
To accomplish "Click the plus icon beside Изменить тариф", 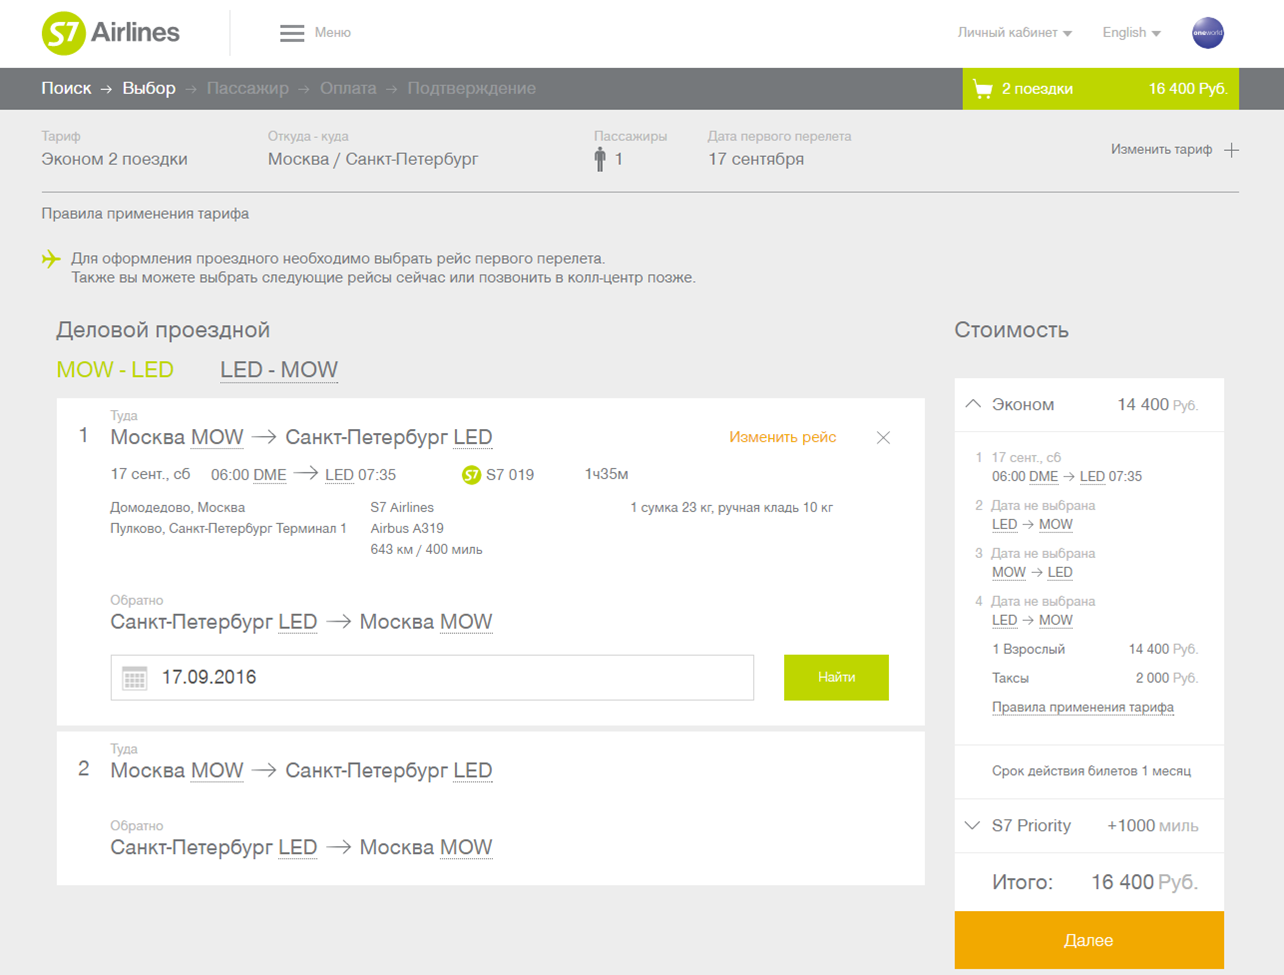I will [x=1231, y=150].
